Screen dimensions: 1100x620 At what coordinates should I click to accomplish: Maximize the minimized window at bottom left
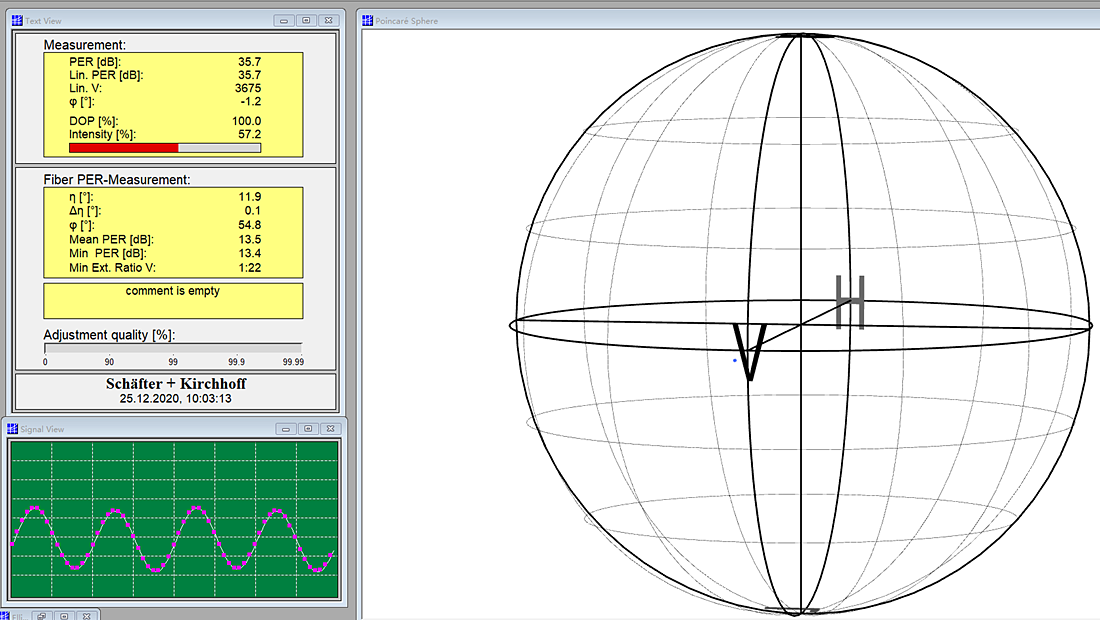[63, 615]
